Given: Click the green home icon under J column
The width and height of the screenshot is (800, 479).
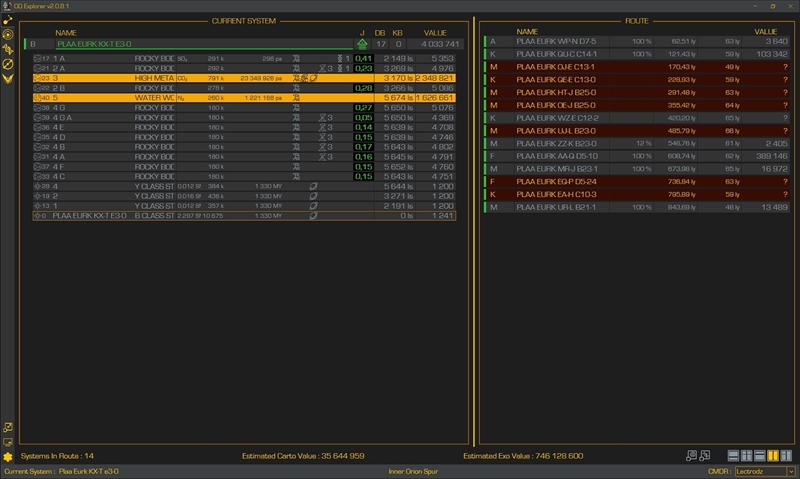Looking at the screenshot, I should pyautogui.click(x=362, y=44).
